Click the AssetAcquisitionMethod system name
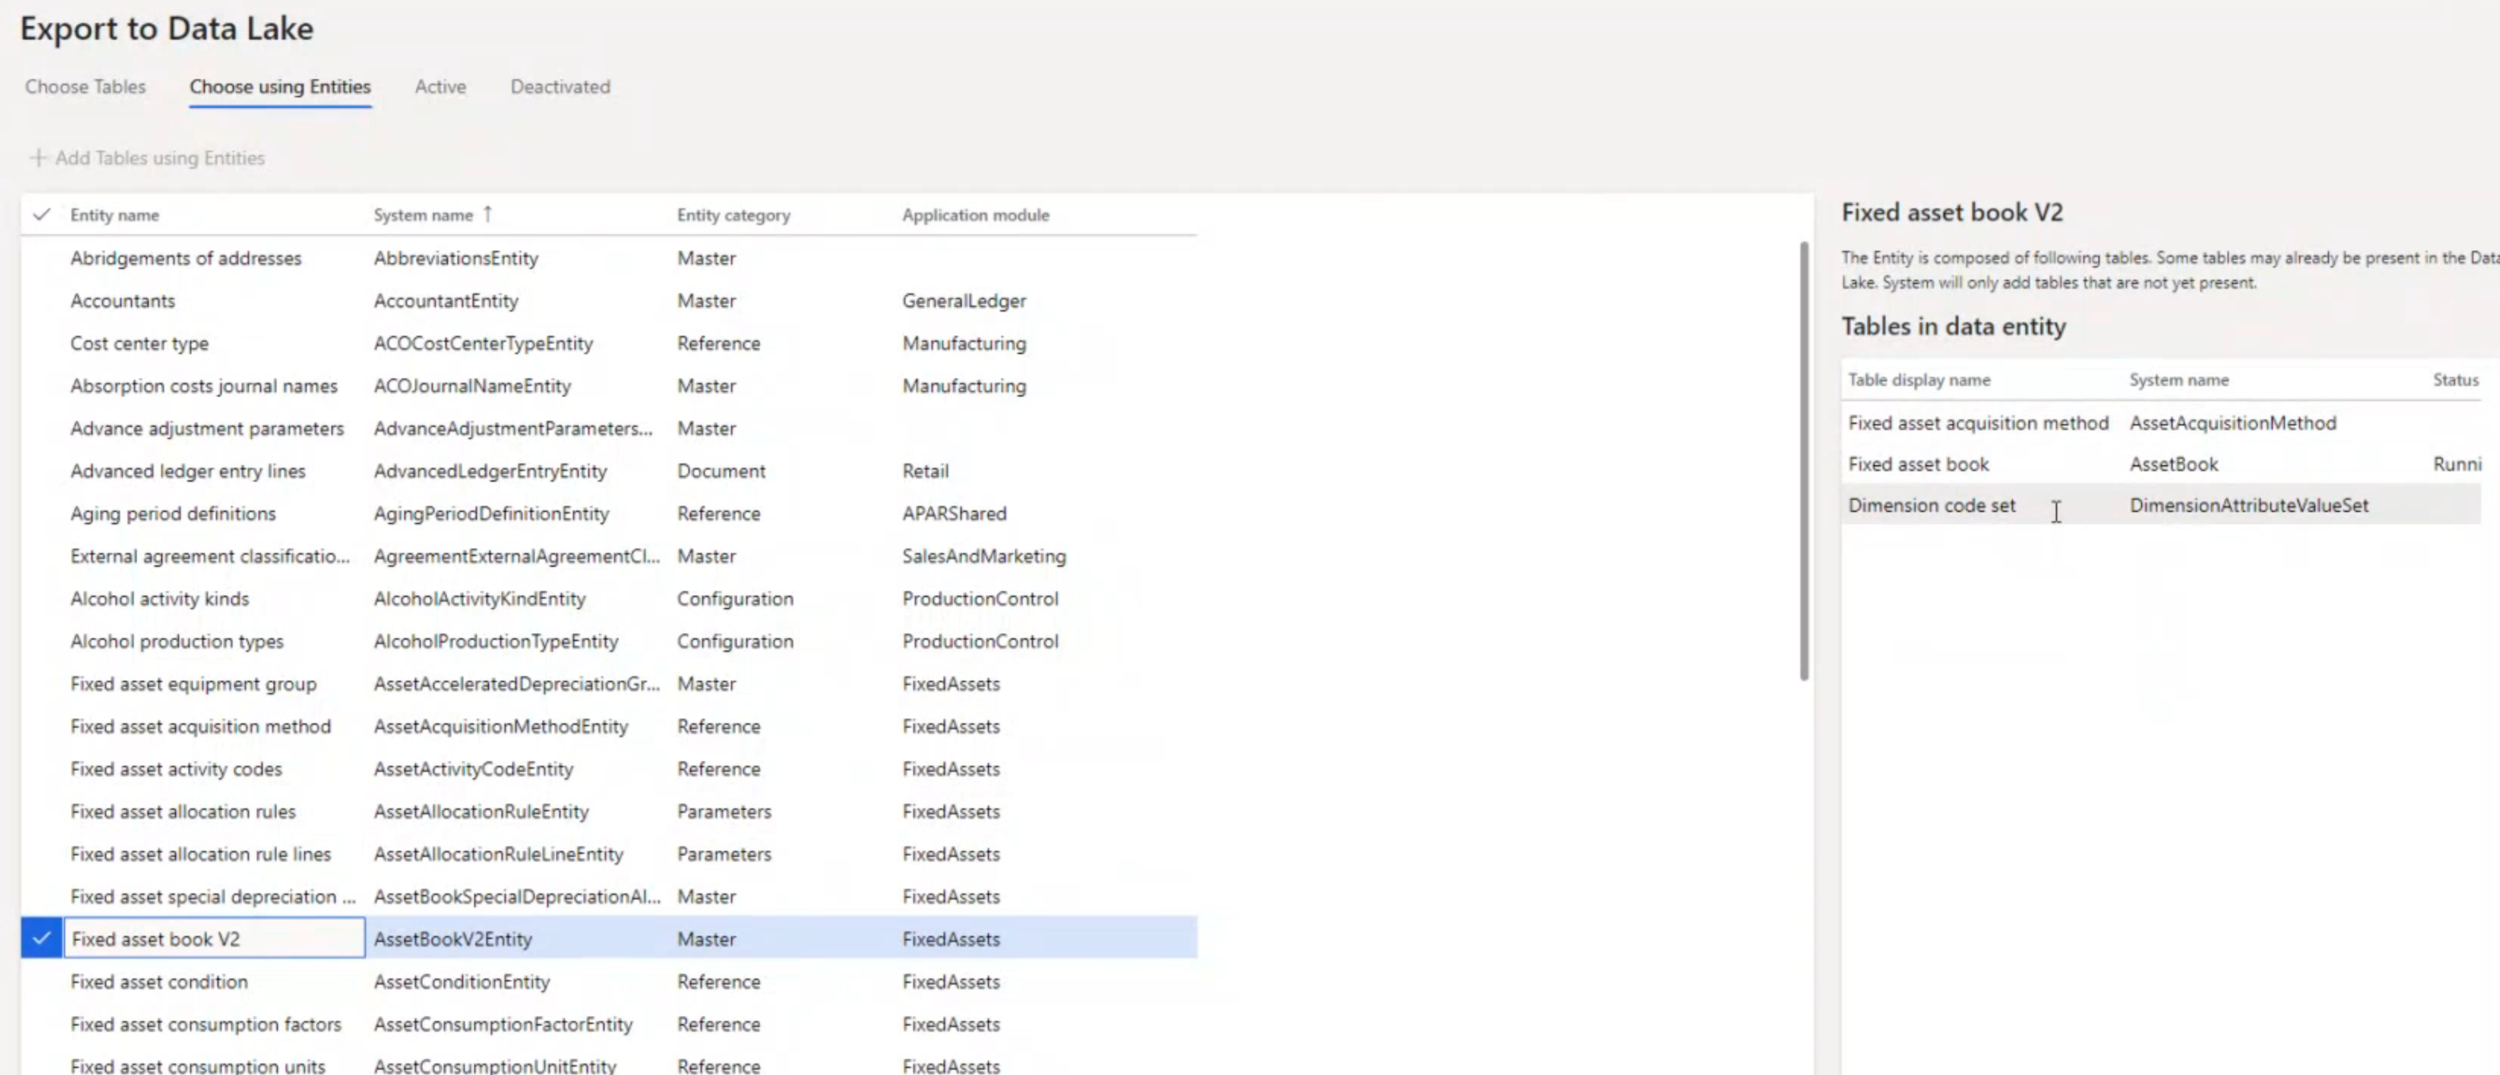 pyautogui.click(x=2233, y=423)
